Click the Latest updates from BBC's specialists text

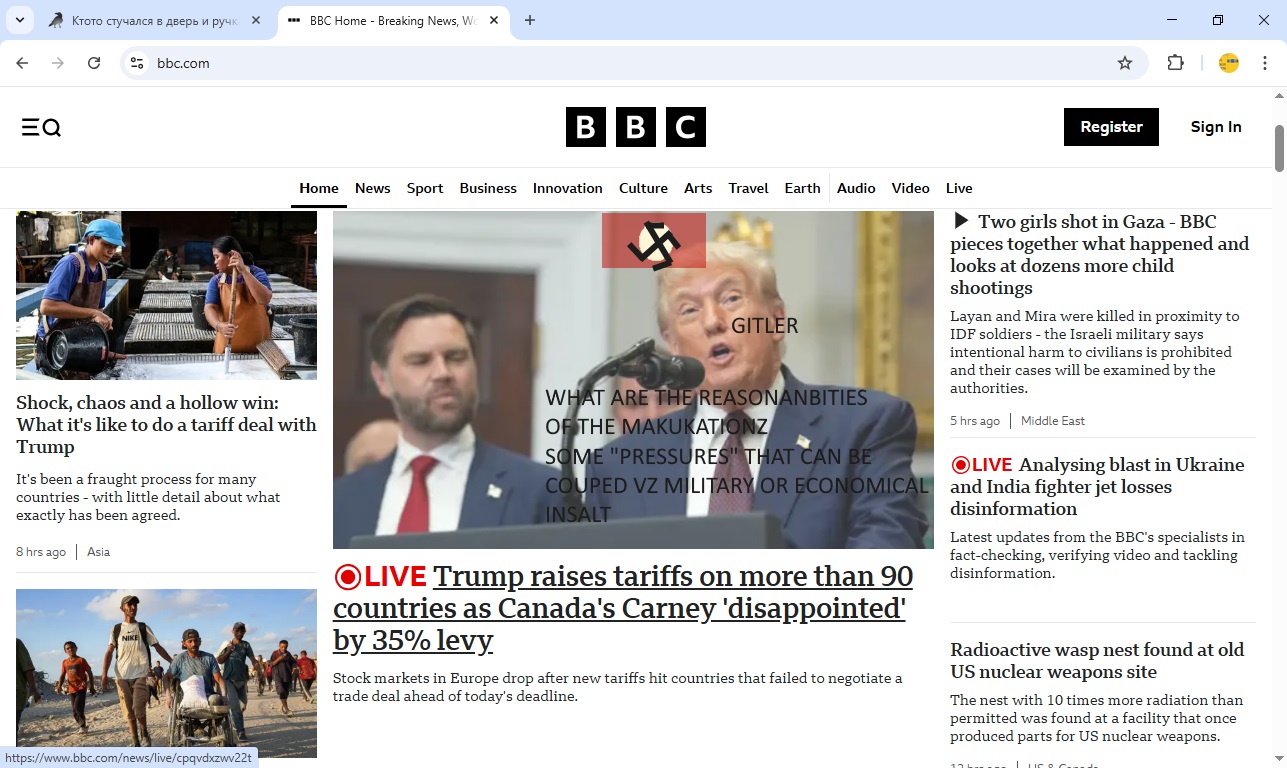pyautogui.click(x=1097, y=555)
